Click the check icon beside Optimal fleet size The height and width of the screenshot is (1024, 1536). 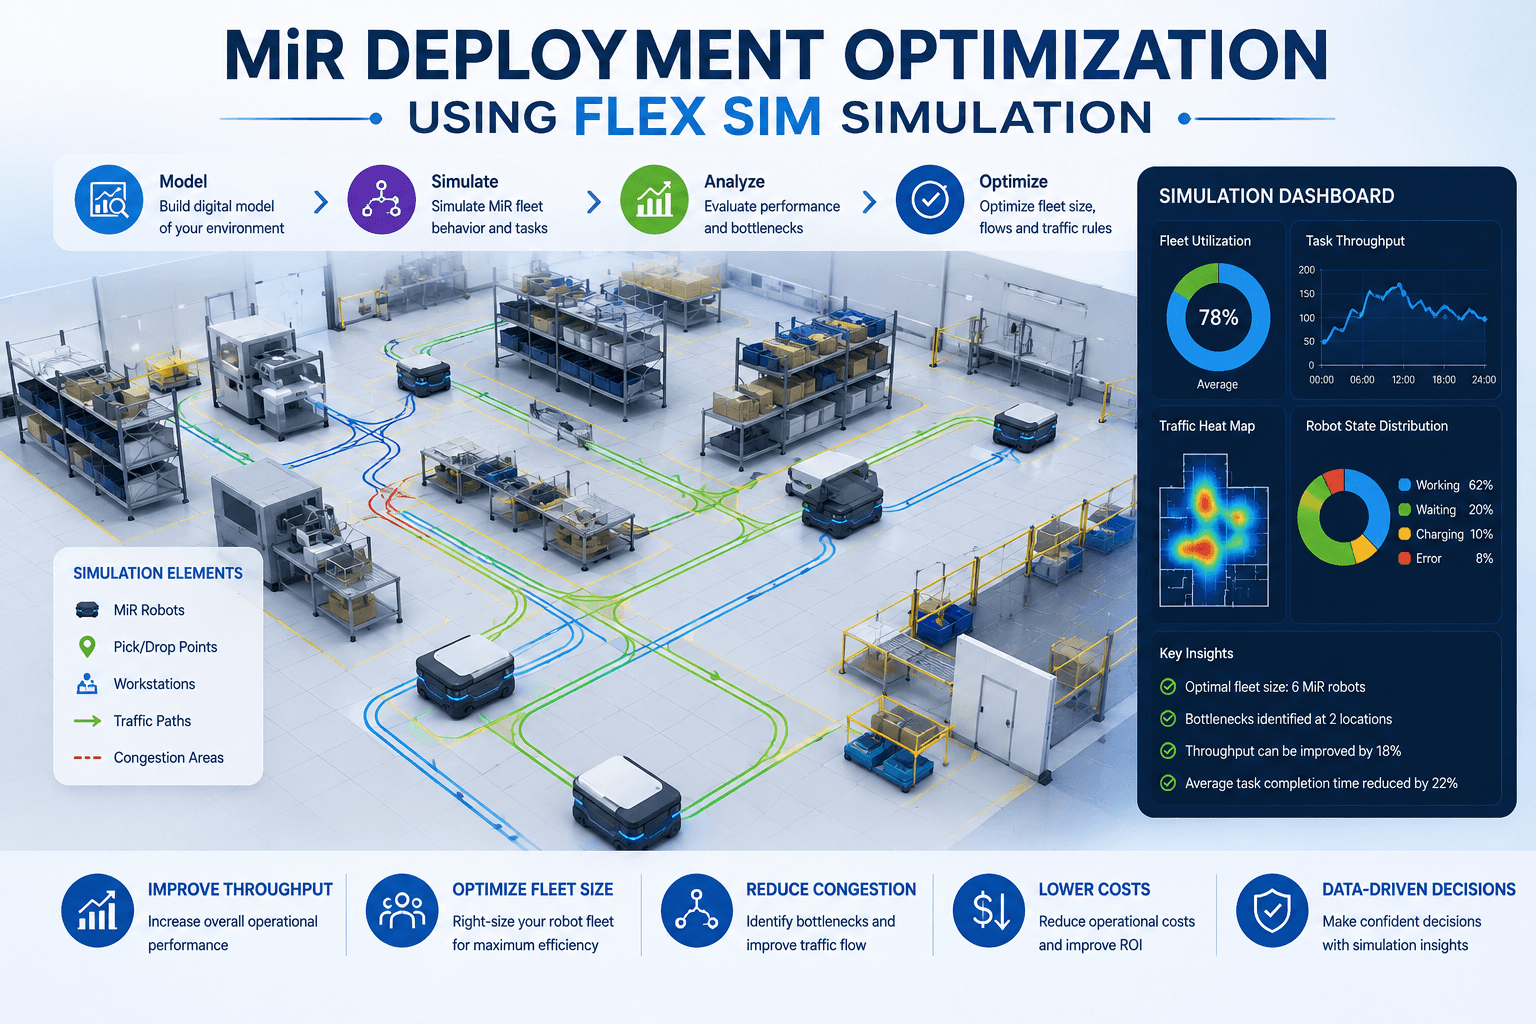pyautogui.click(x=1168, y=687)
